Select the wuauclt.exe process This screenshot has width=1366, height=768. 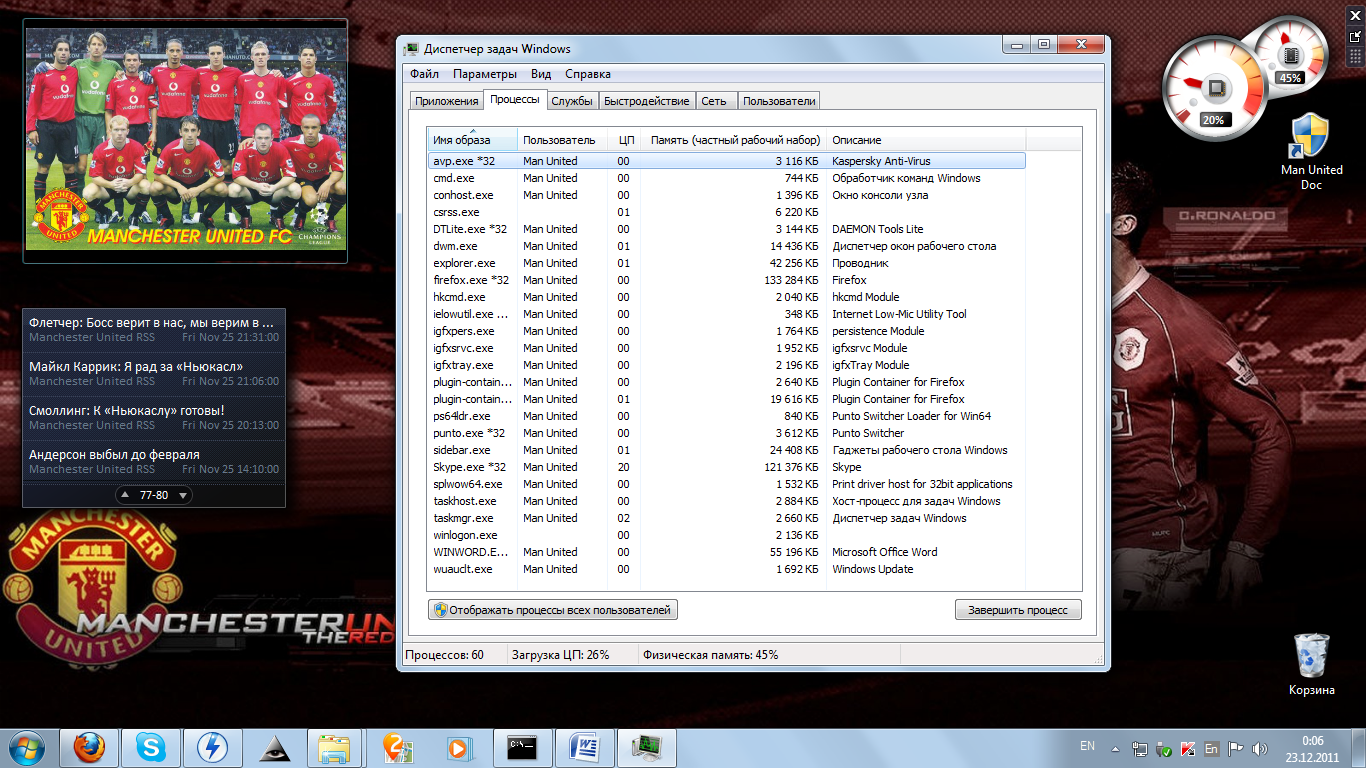tap(727, 569)
